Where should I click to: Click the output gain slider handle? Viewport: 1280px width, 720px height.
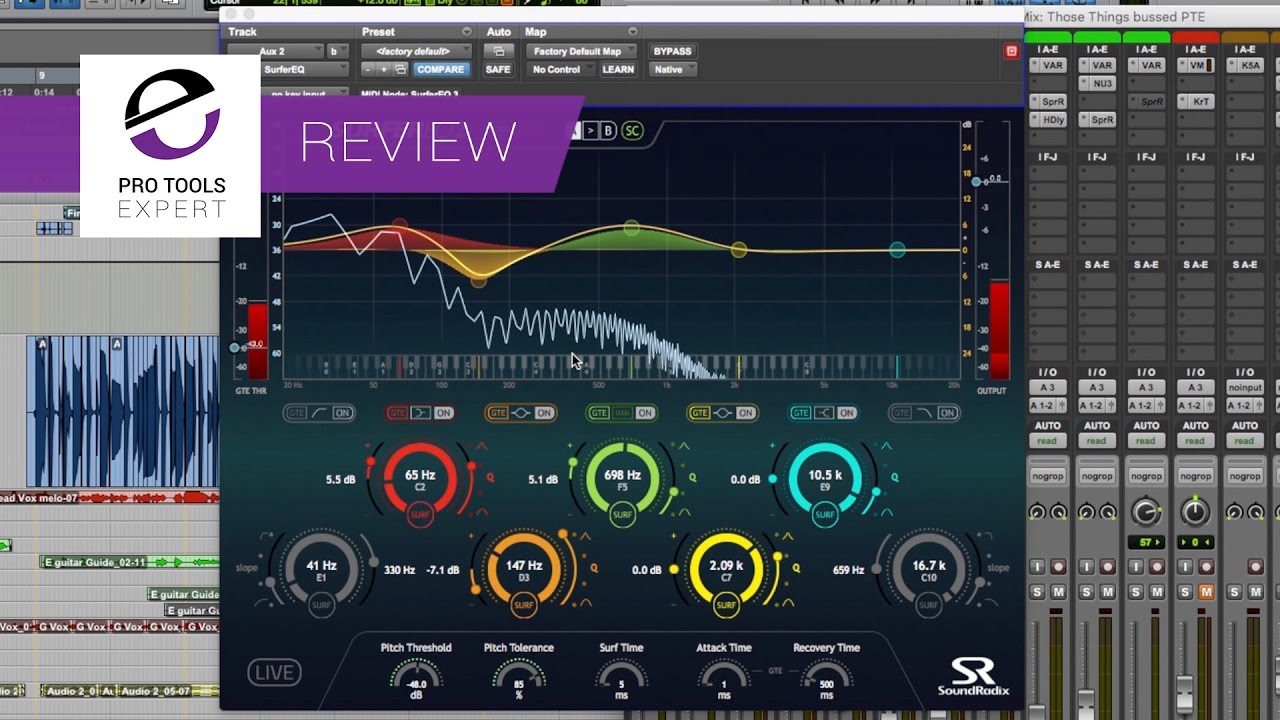(976, 180)
